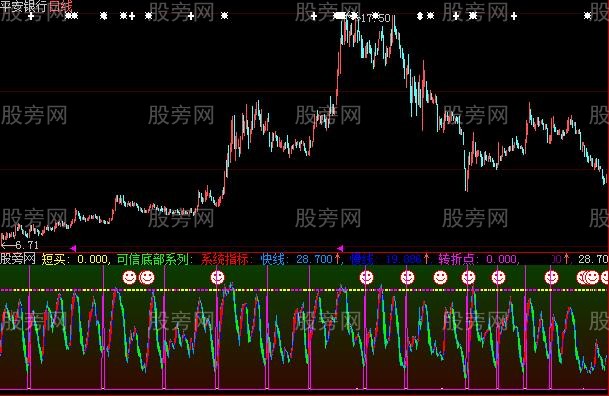Select the 转折点 0.000 readout
The image size is (609, 396).
[x=478, y=259]
